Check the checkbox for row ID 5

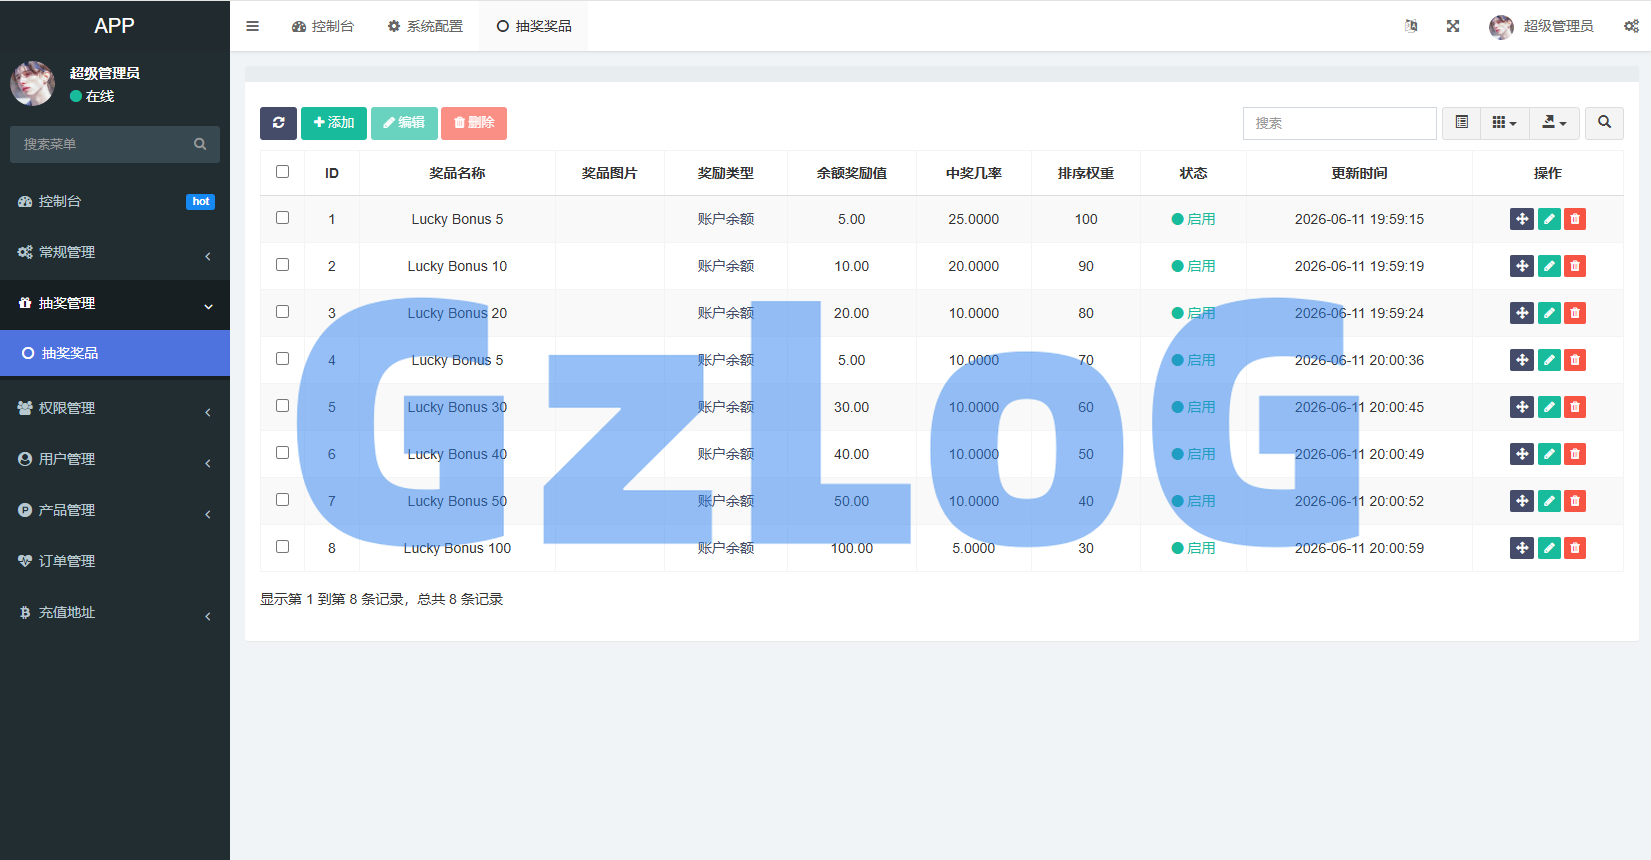coord(283,406)
